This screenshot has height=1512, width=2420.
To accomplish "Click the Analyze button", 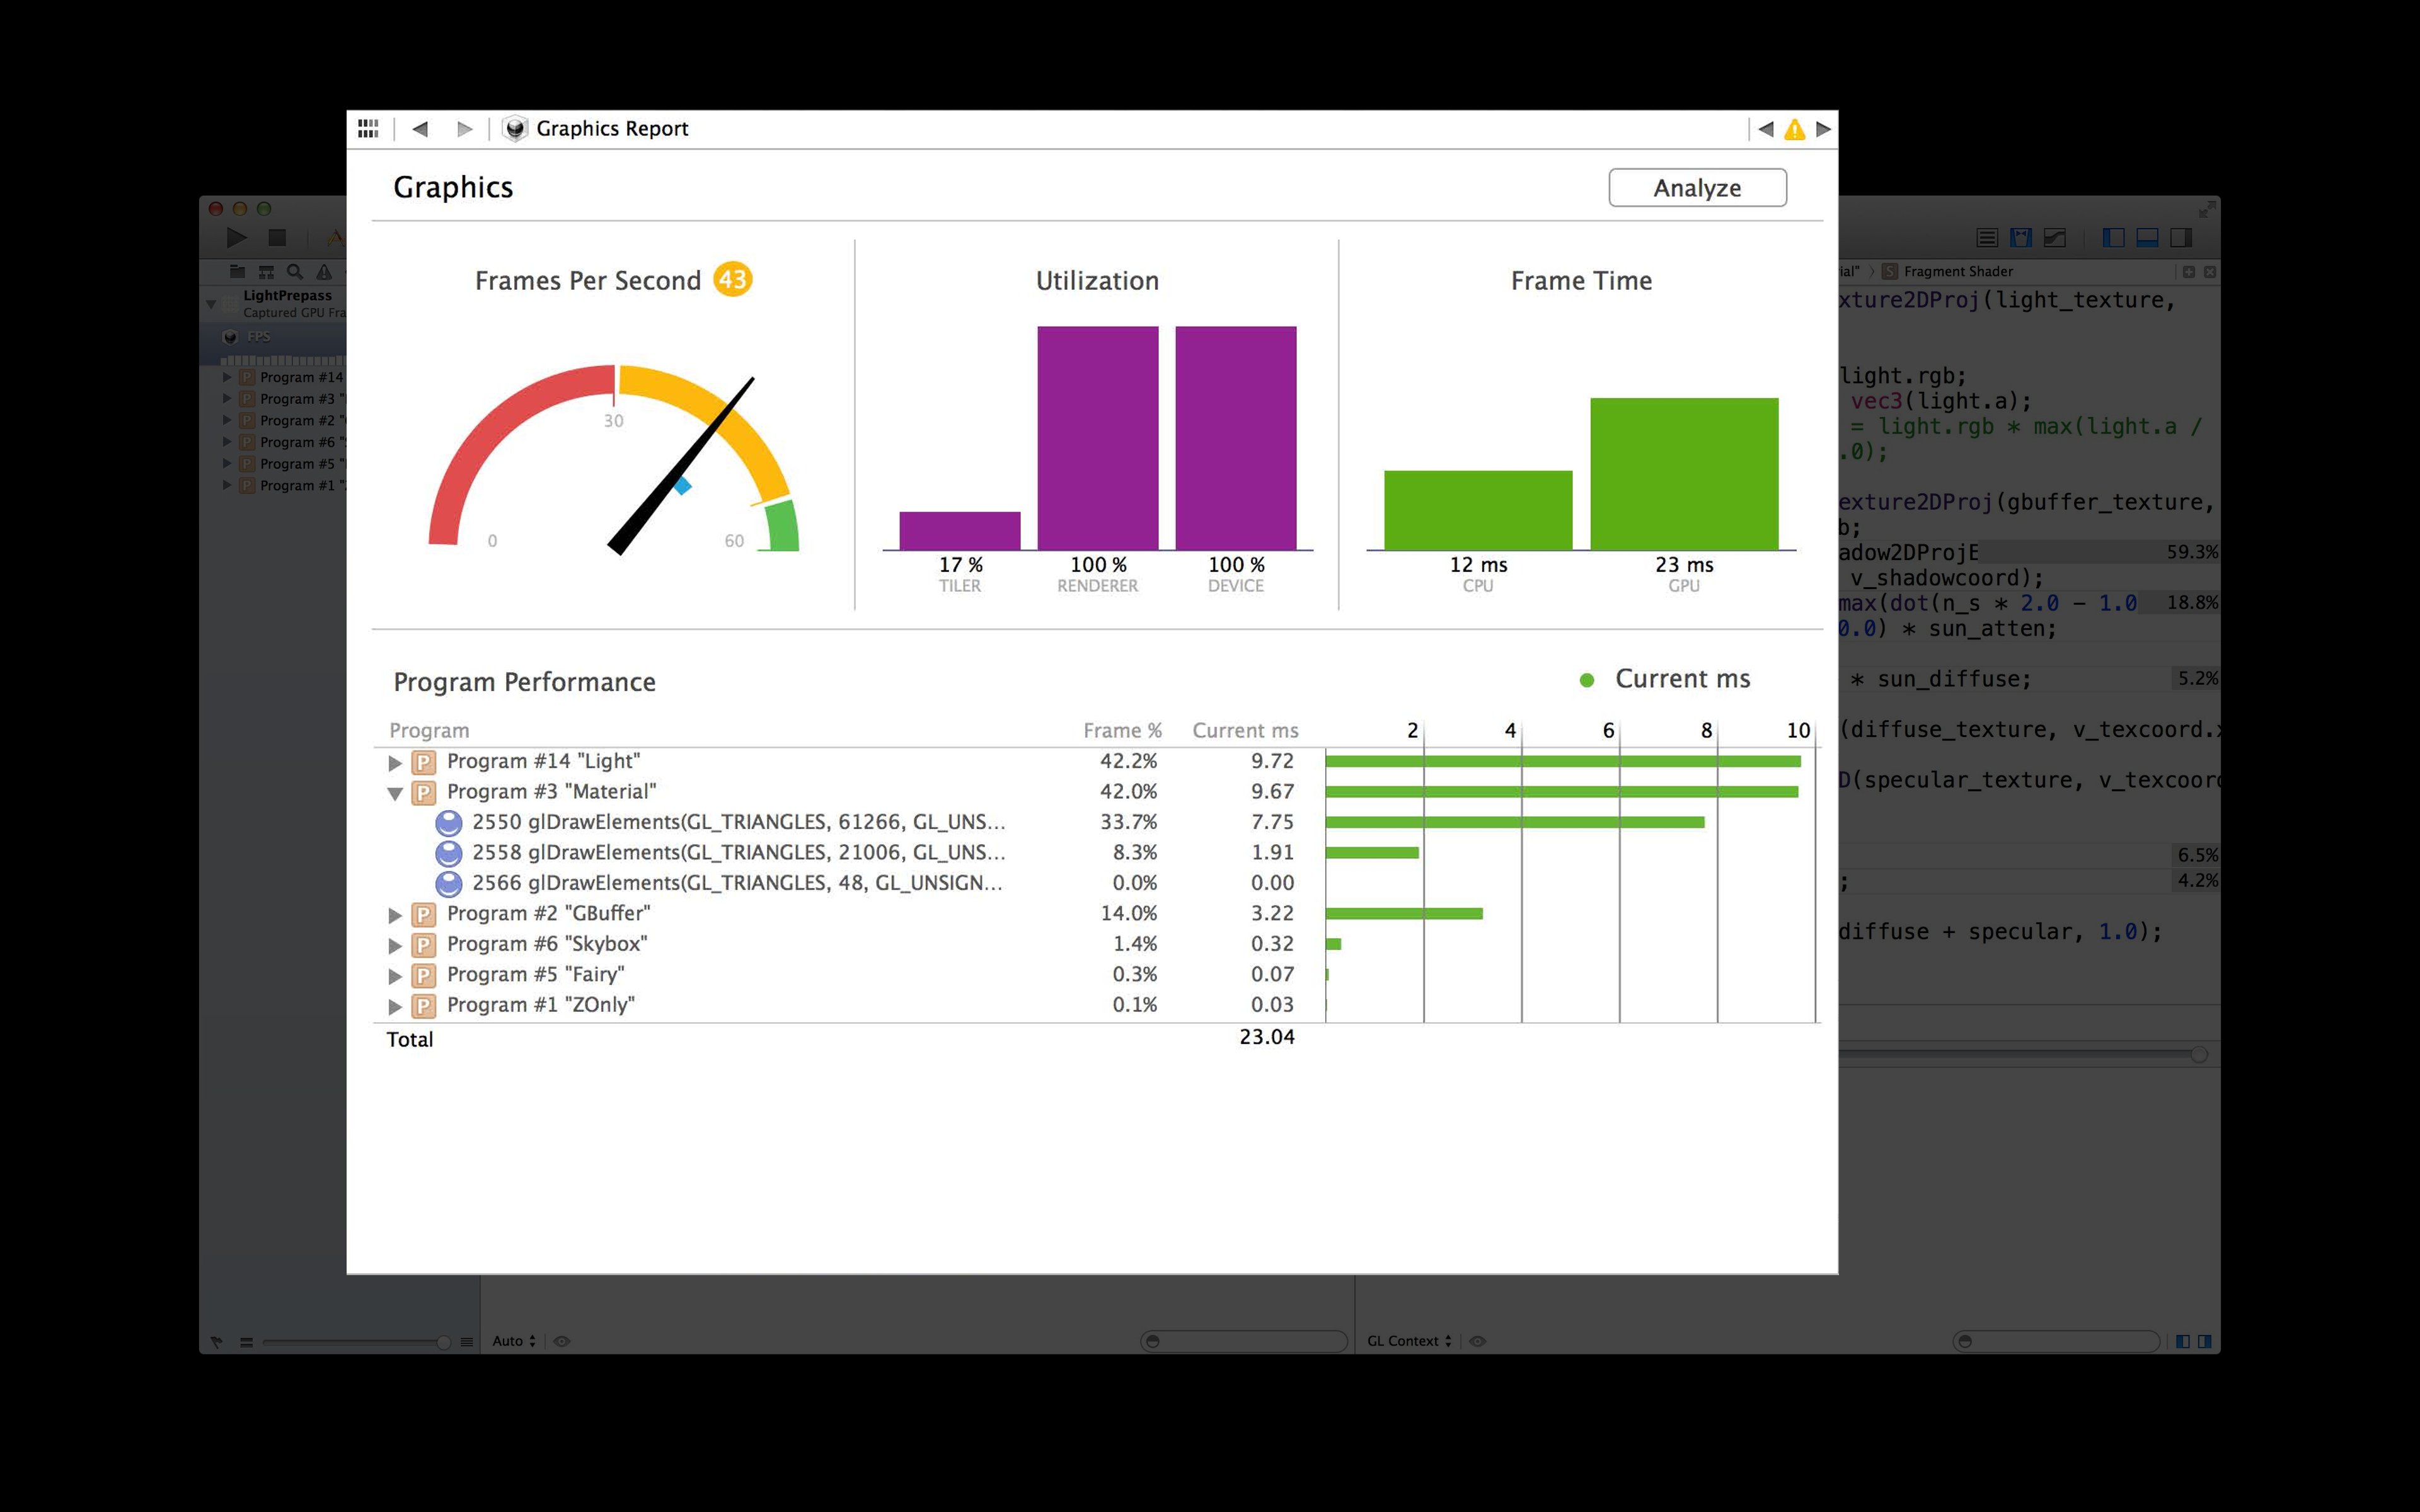I will pos(1697,188).
